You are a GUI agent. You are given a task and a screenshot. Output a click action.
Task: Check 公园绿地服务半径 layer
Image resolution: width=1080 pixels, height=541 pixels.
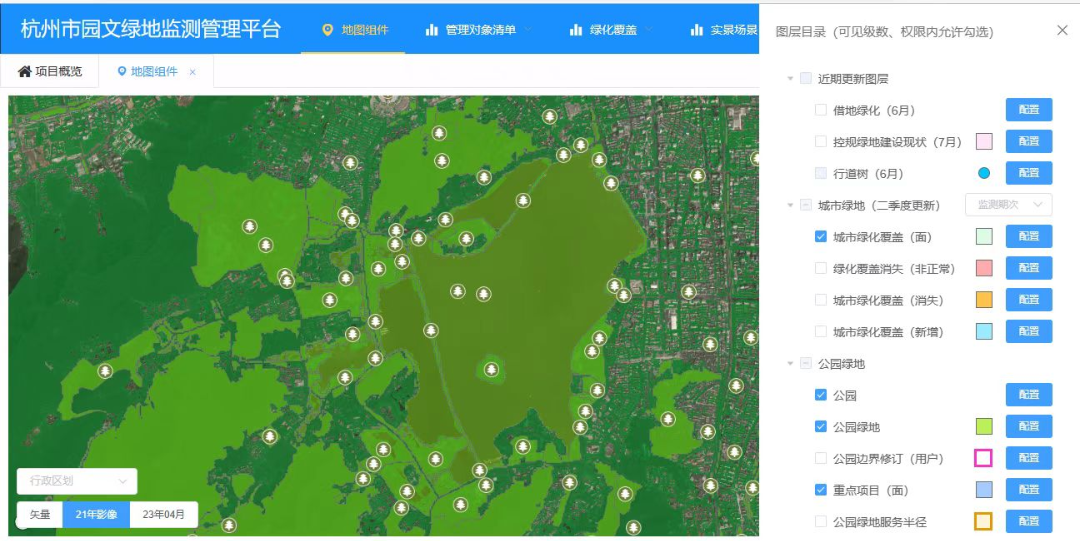(821, 522)
